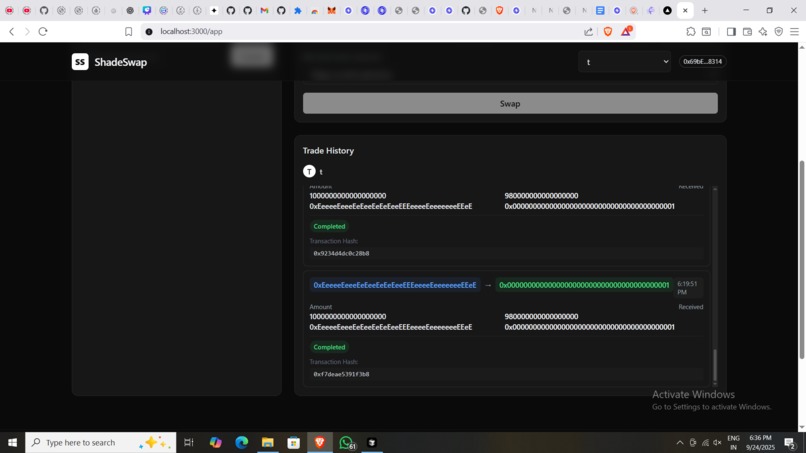806x453 pixels.
Task: Switch to the Vercel black triangle tab
Action: (667, 10)
